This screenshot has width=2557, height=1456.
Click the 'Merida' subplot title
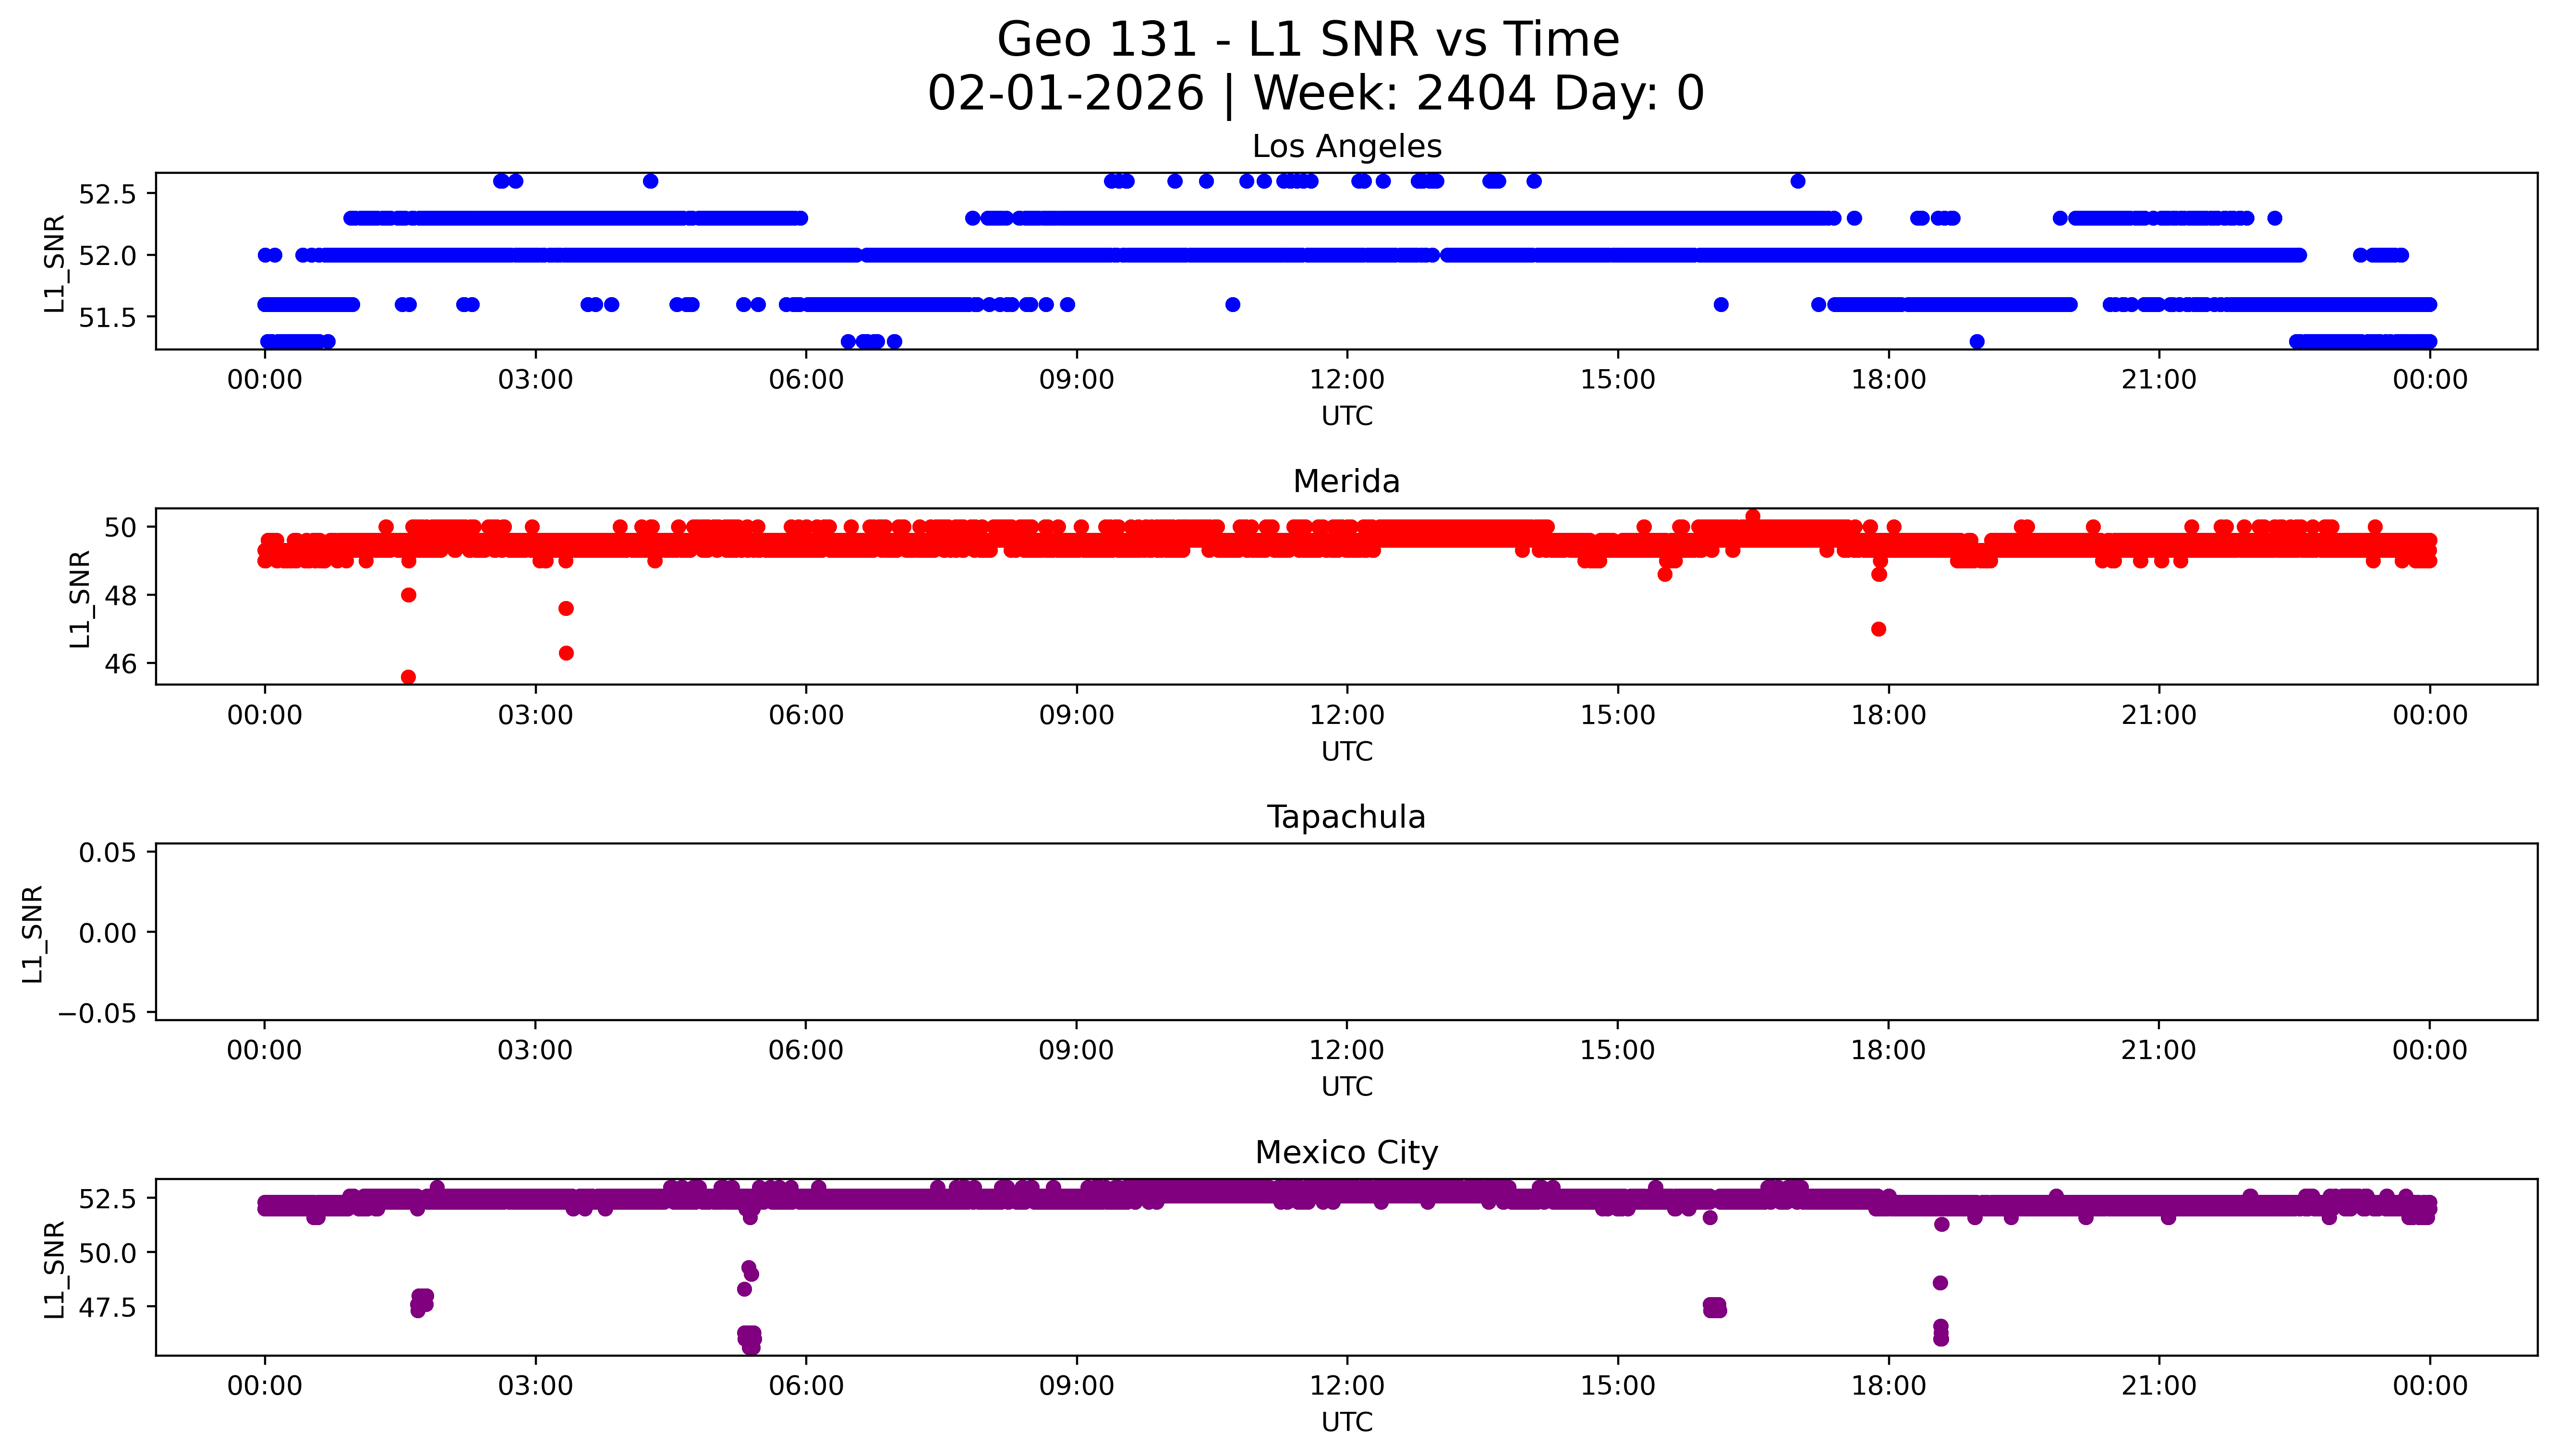point(1346,482)
